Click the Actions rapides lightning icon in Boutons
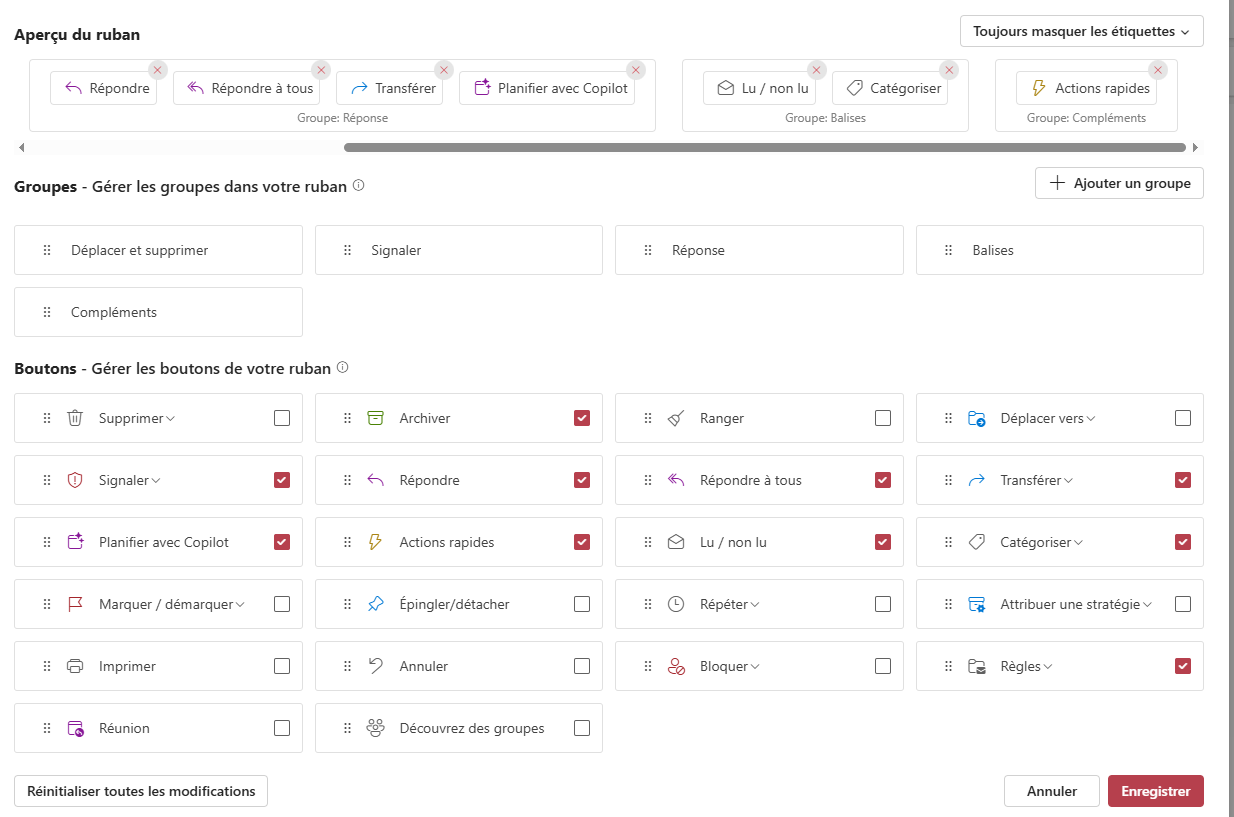Viewport: 1234px width, 817px height. (x=376, y=542)
